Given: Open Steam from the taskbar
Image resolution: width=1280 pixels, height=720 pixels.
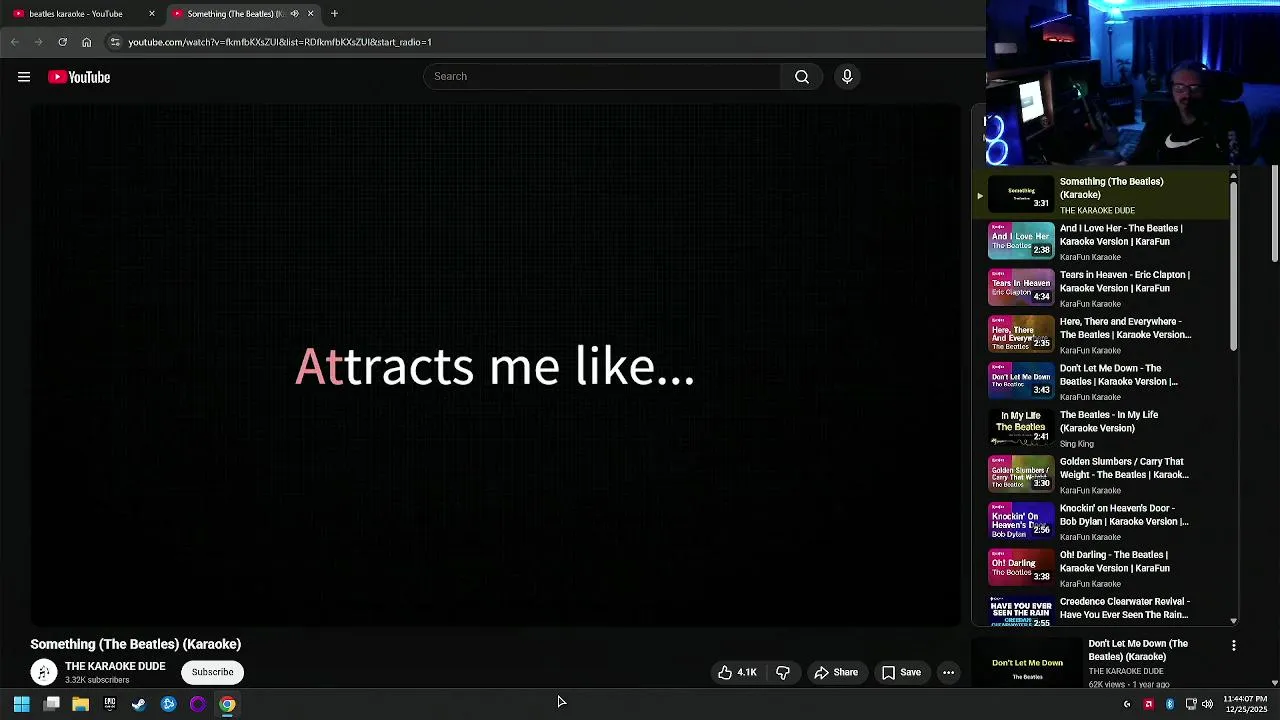Looking at the screenshot, I should 139,704.
